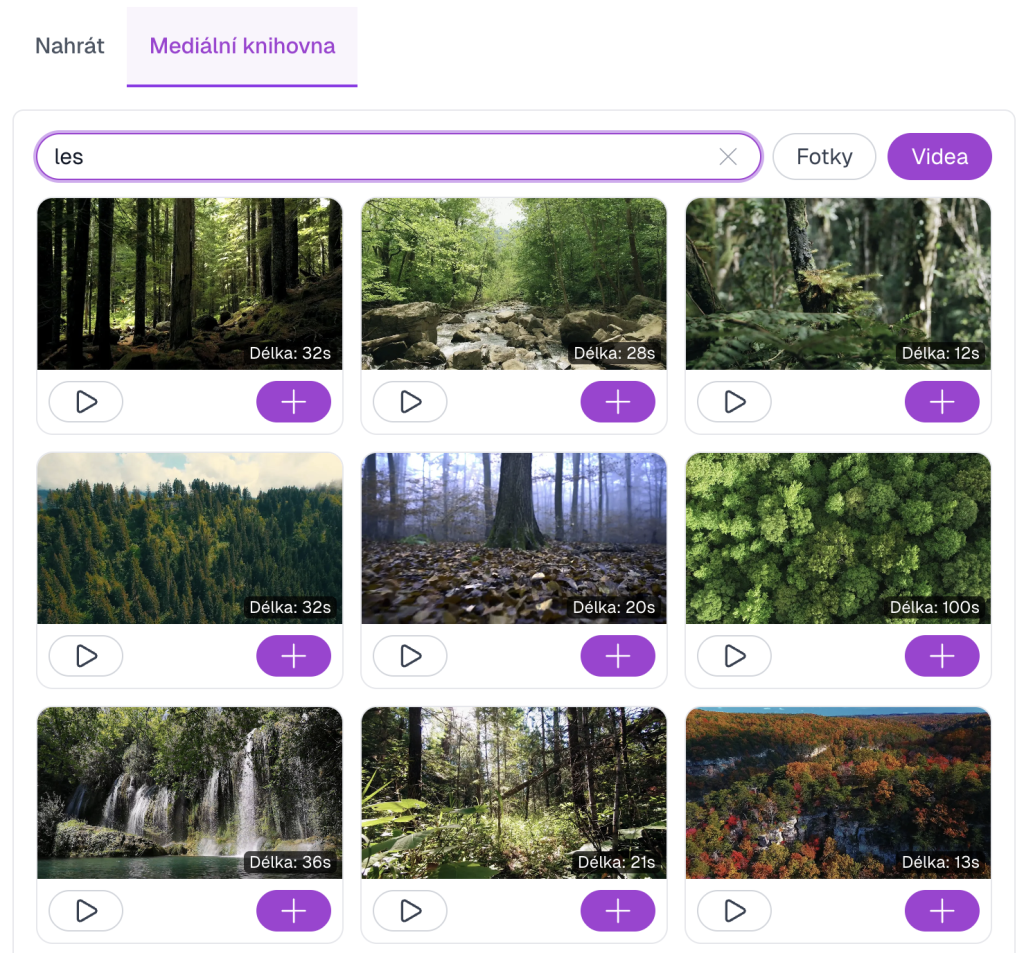Screen dimensions: 1024x953
Task: Play the 32s dark forest video
Action: [x=85, y=401]
